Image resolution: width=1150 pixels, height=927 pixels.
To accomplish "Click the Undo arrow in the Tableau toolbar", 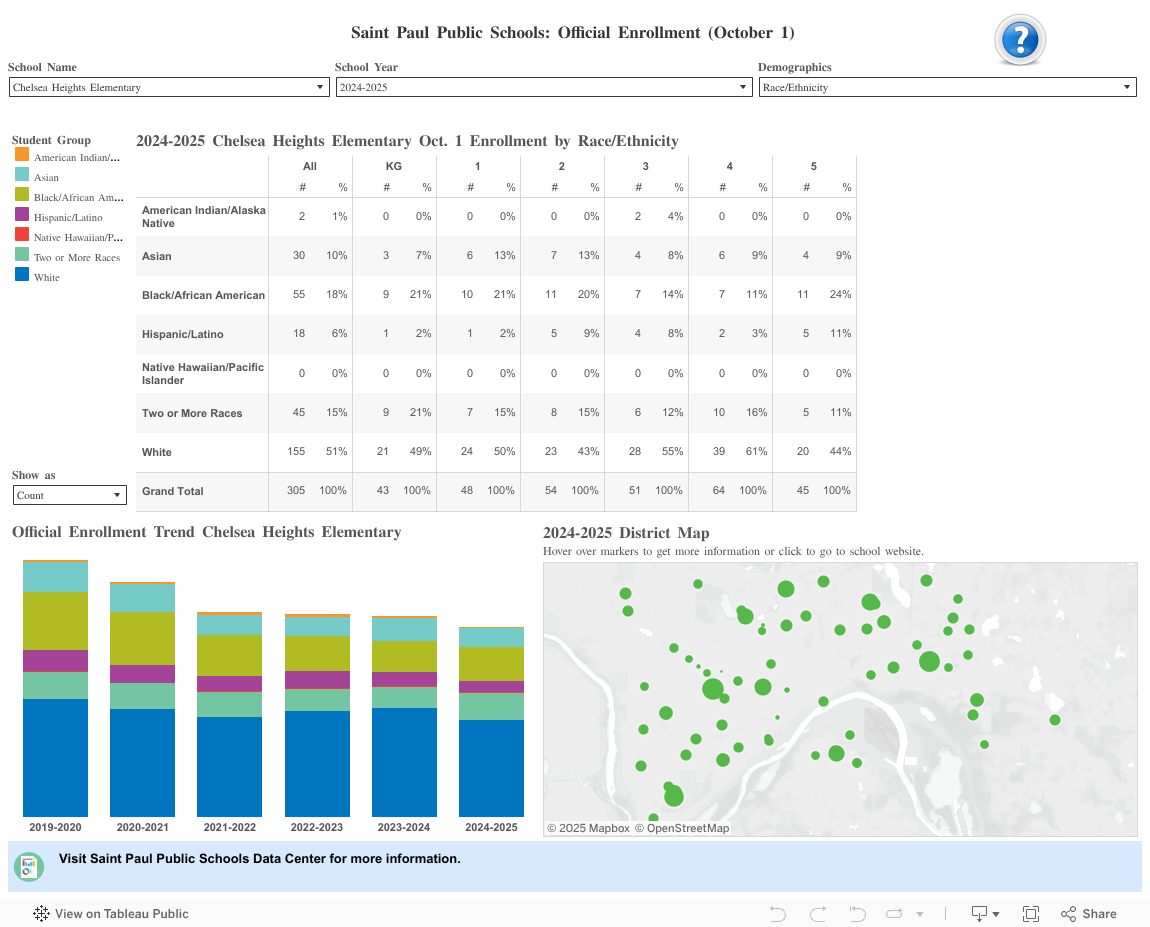I will (778, 913).
